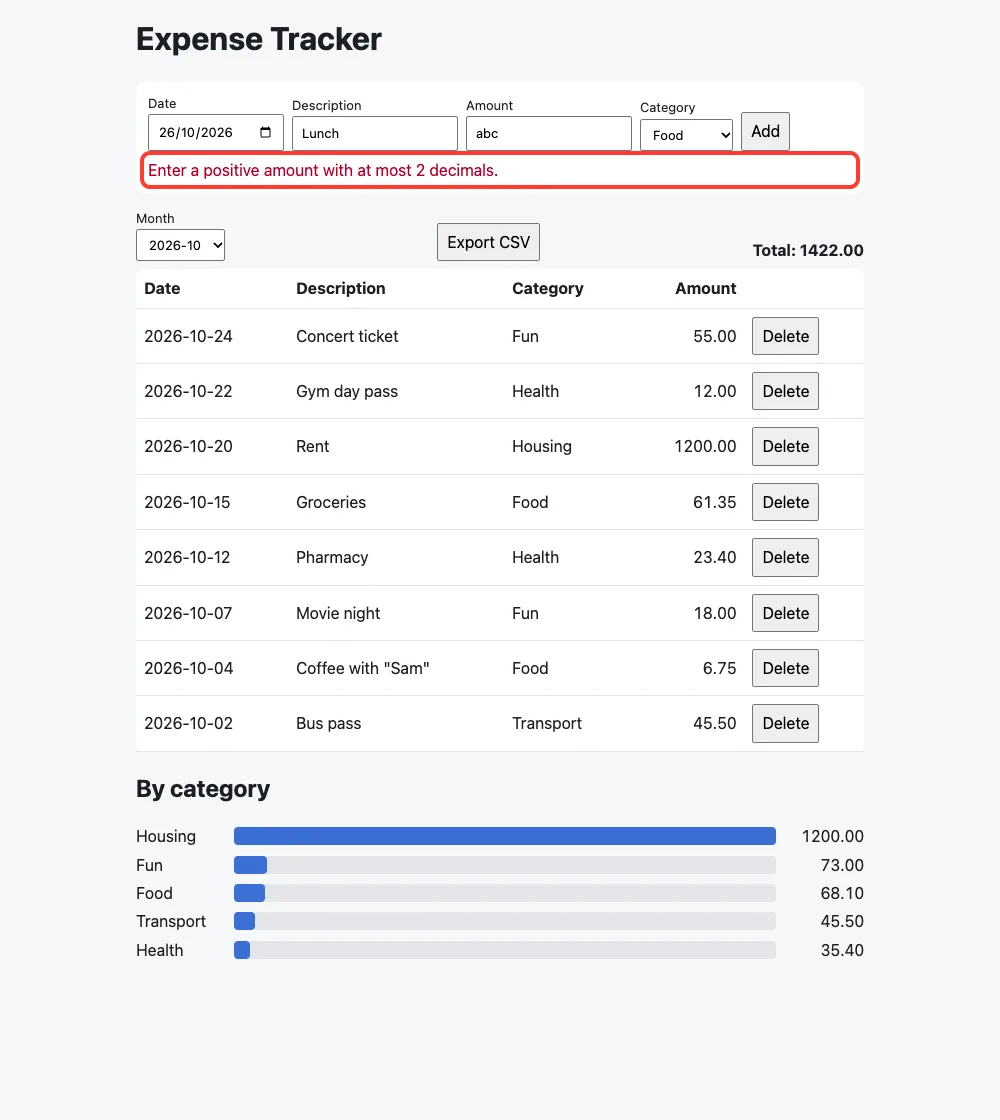Select the Housing category cell in table
Screen dimensions: 1000x1120
coord(542,446)
